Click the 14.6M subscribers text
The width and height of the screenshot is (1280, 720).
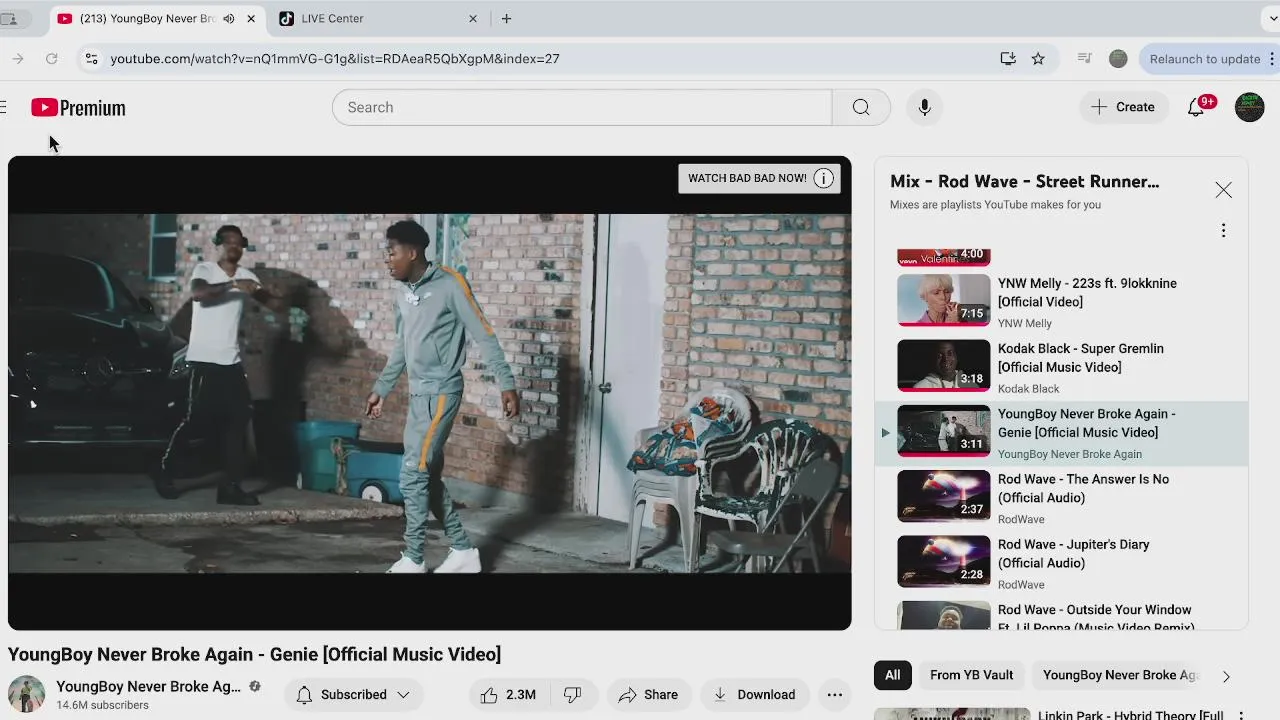click(x=102, y=705)
